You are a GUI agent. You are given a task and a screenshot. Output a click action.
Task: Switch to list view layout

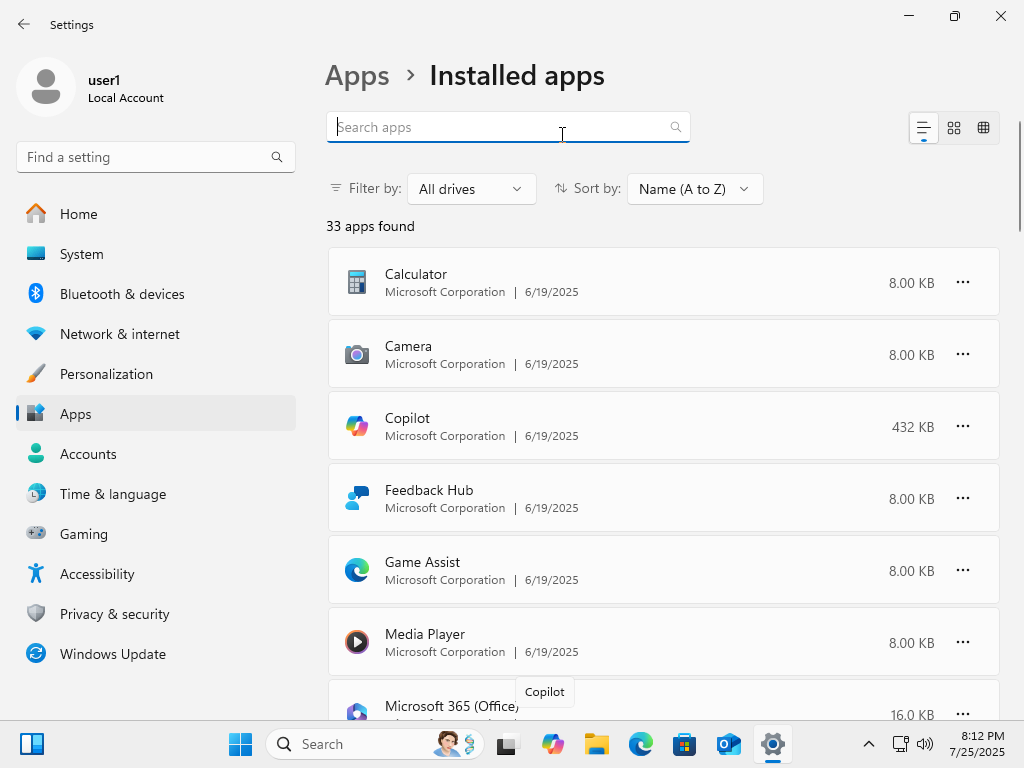click(923, 127)
